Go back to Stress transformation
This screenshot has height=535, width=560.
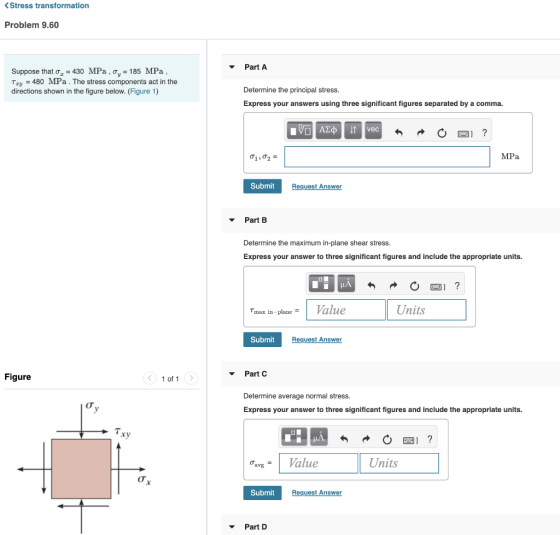point(47,5)
